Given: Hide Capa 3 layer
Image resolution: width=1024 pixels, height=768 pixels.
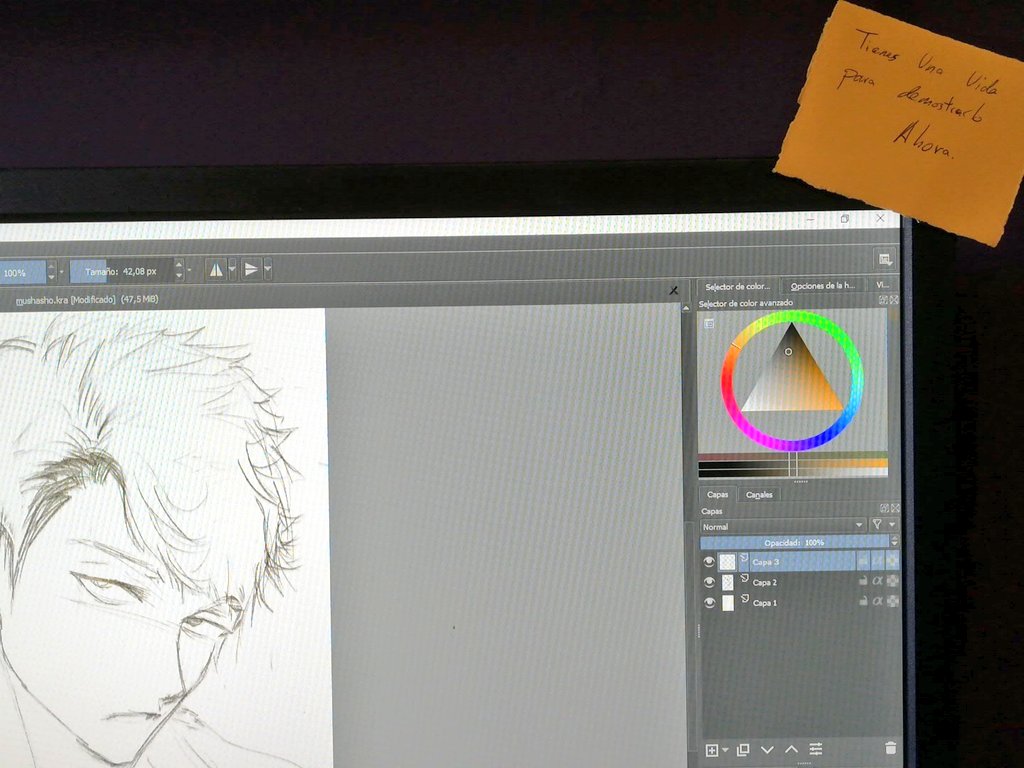Looking at the screenshot, I should click(x=709, y=562).
